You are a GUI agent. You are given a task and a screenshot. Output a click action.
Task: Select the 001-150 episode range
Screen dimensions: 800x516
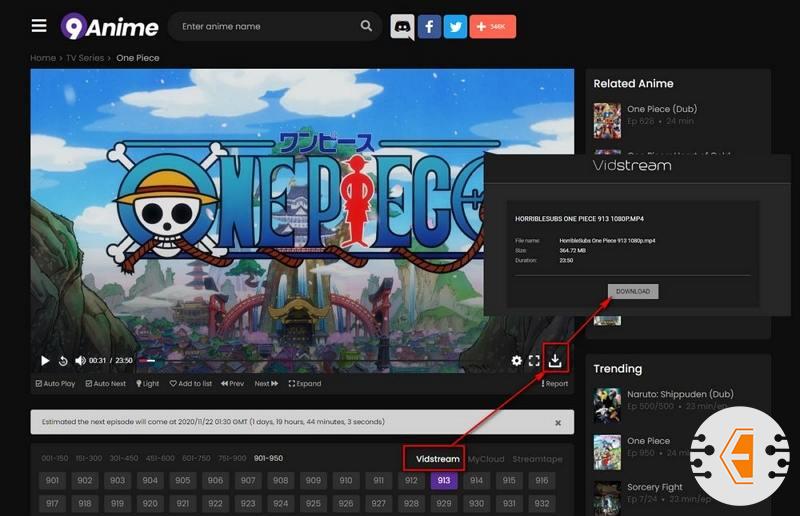pos(54,459)
